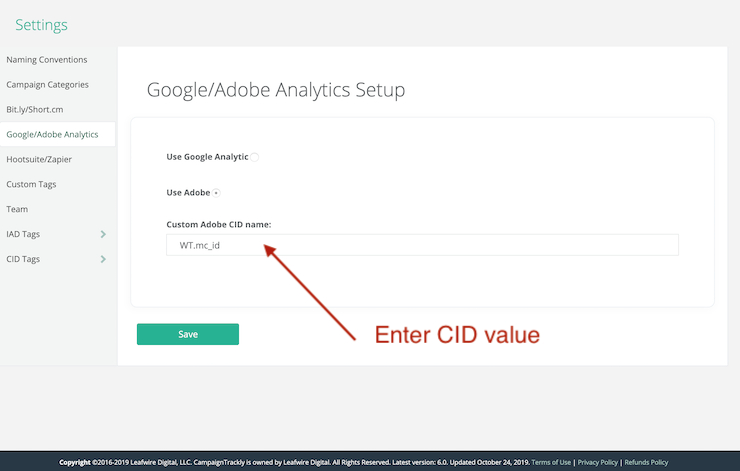
Task: Open Bit.ly/Short.cm settings
Action: point(34,109)
